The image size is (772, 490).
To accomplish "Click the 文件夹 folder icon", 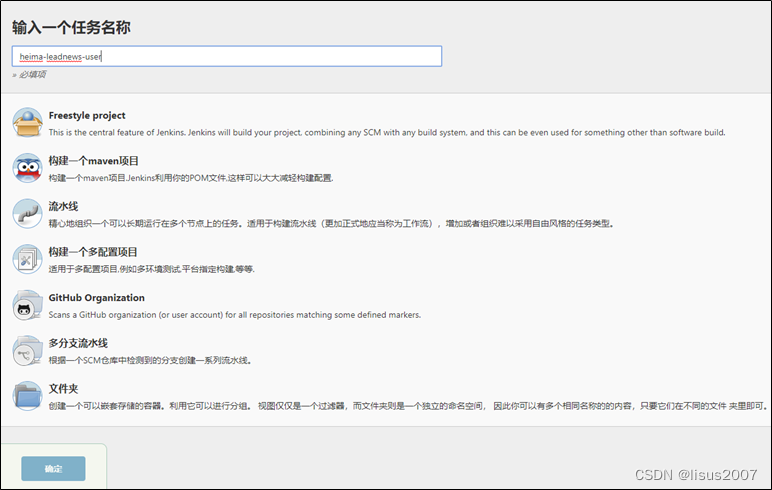I will [28, 395].
